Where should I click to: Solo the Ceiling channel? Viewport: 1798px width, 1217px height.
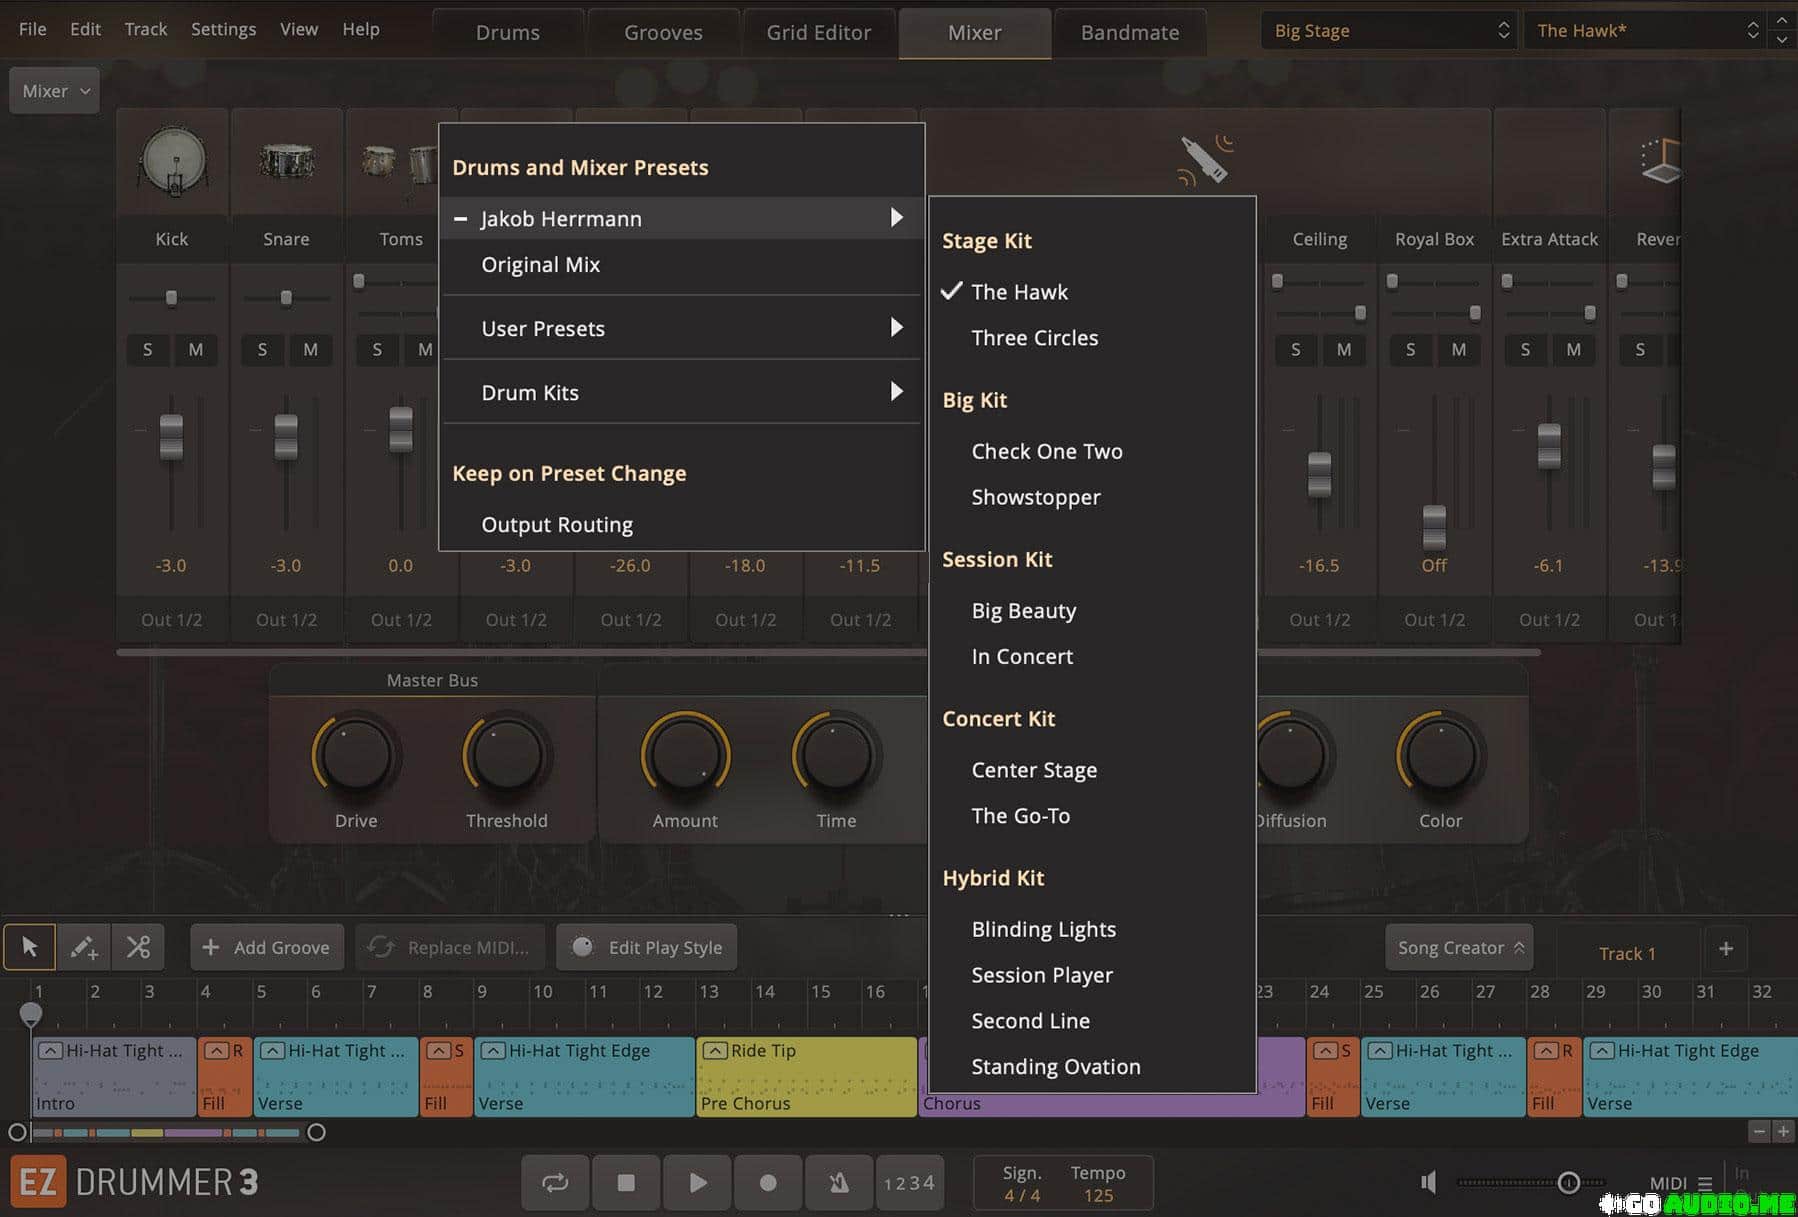(x=1296, y=349)
